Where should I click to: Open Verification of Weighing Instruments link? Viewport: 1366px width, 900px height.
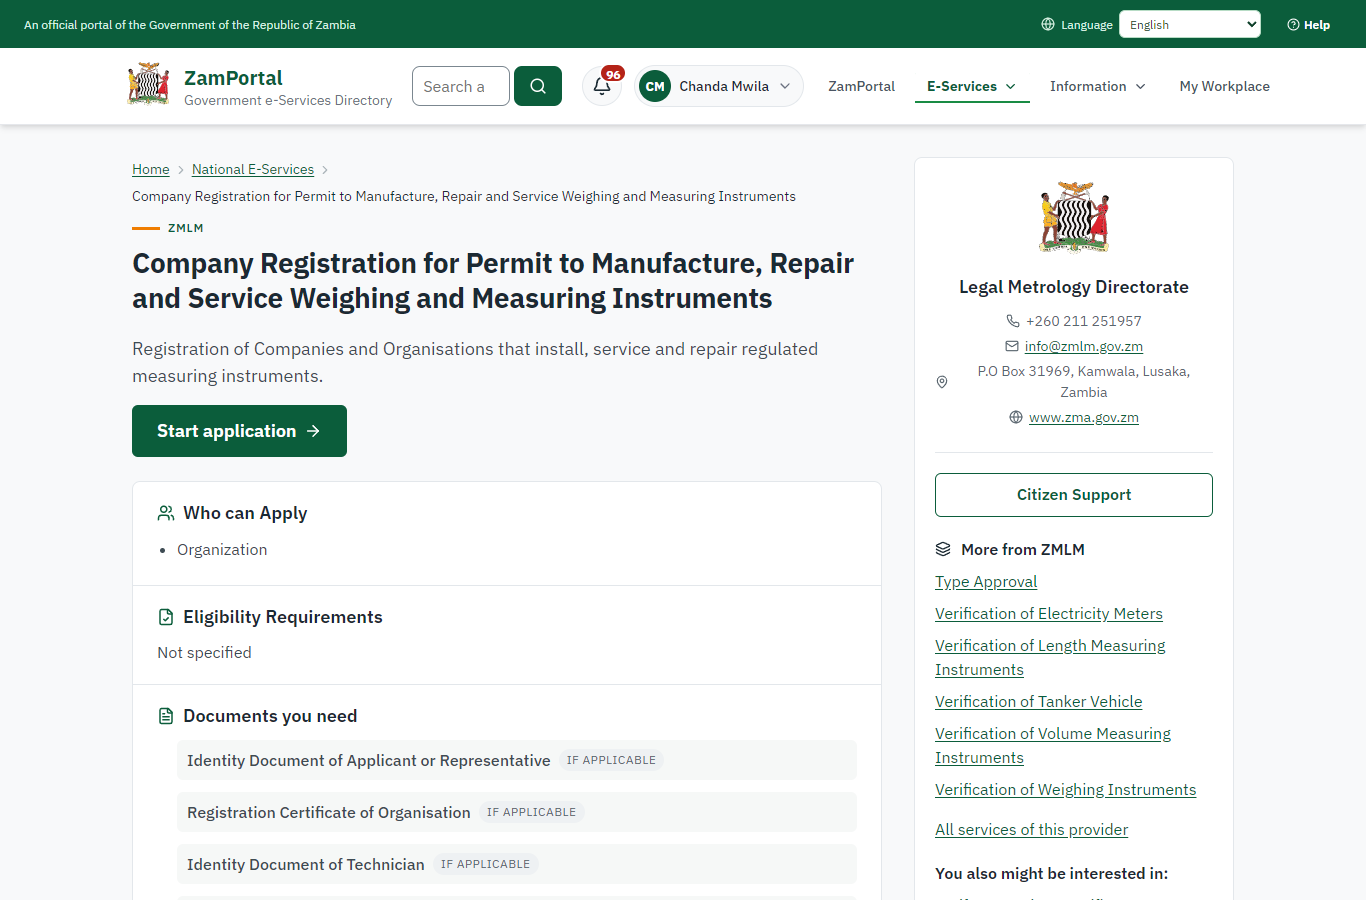click(1065, 790)
